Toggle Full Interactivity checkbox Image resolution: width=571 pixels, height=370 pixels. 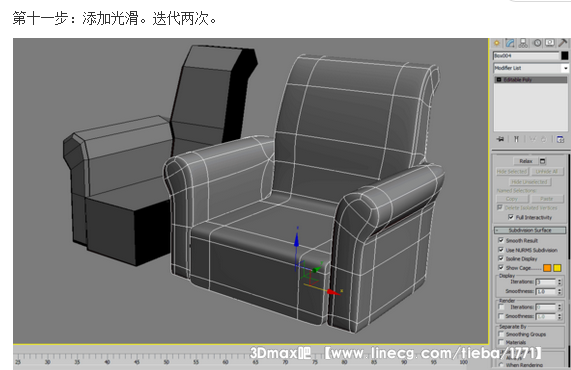point(511,217)
